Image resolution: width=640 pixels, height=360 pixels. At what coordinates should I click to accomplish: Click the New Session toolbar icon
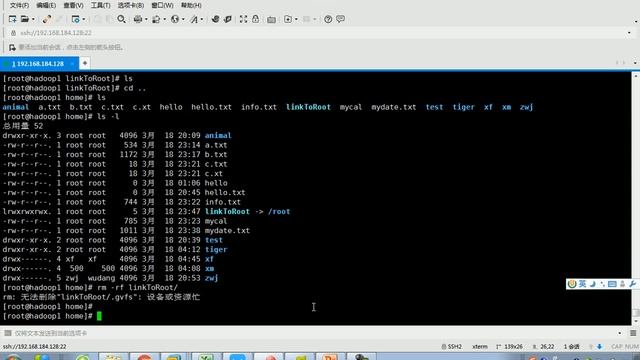coord(12,19)
